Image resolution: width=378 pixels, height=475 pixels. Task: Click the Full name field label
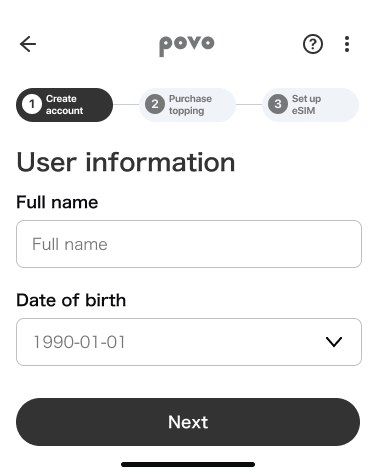[57, 202]
